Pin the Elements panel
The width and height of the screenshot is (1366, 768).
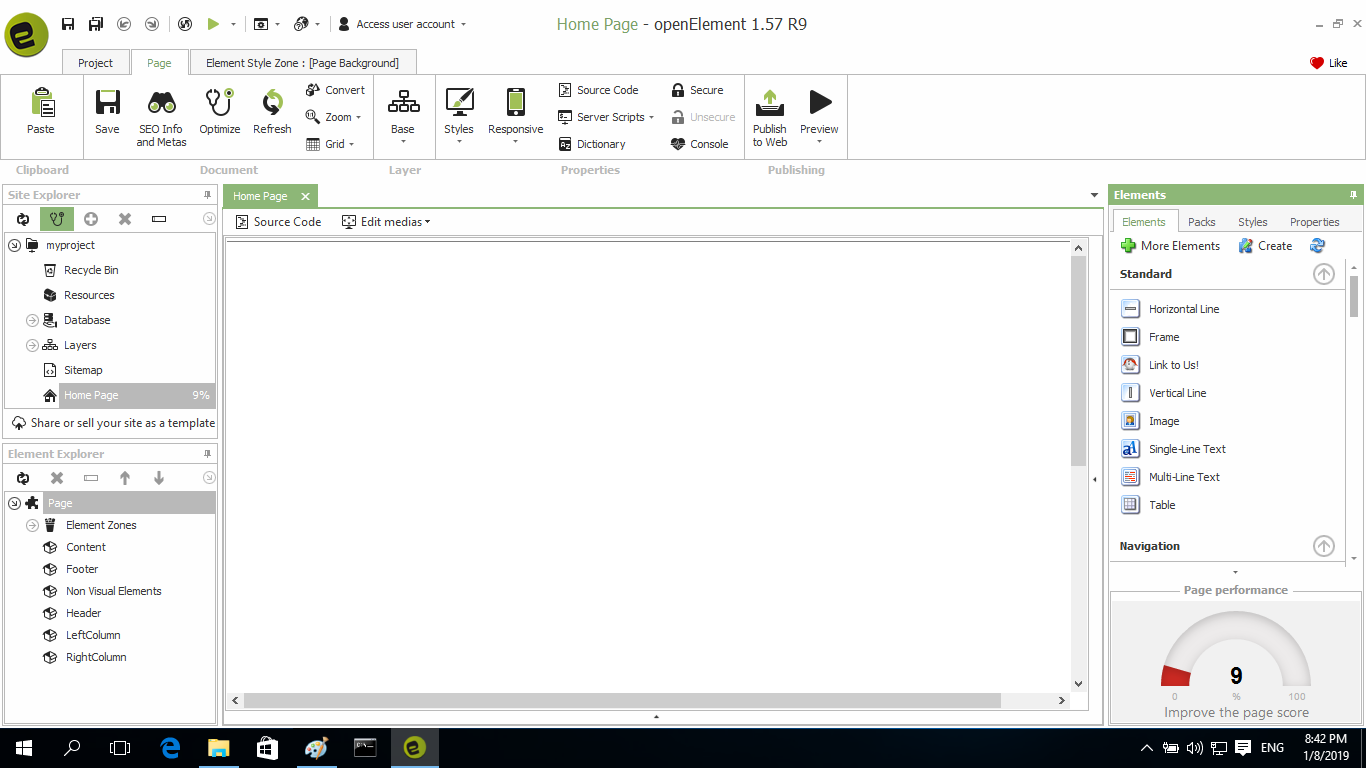click(1353, 195)
